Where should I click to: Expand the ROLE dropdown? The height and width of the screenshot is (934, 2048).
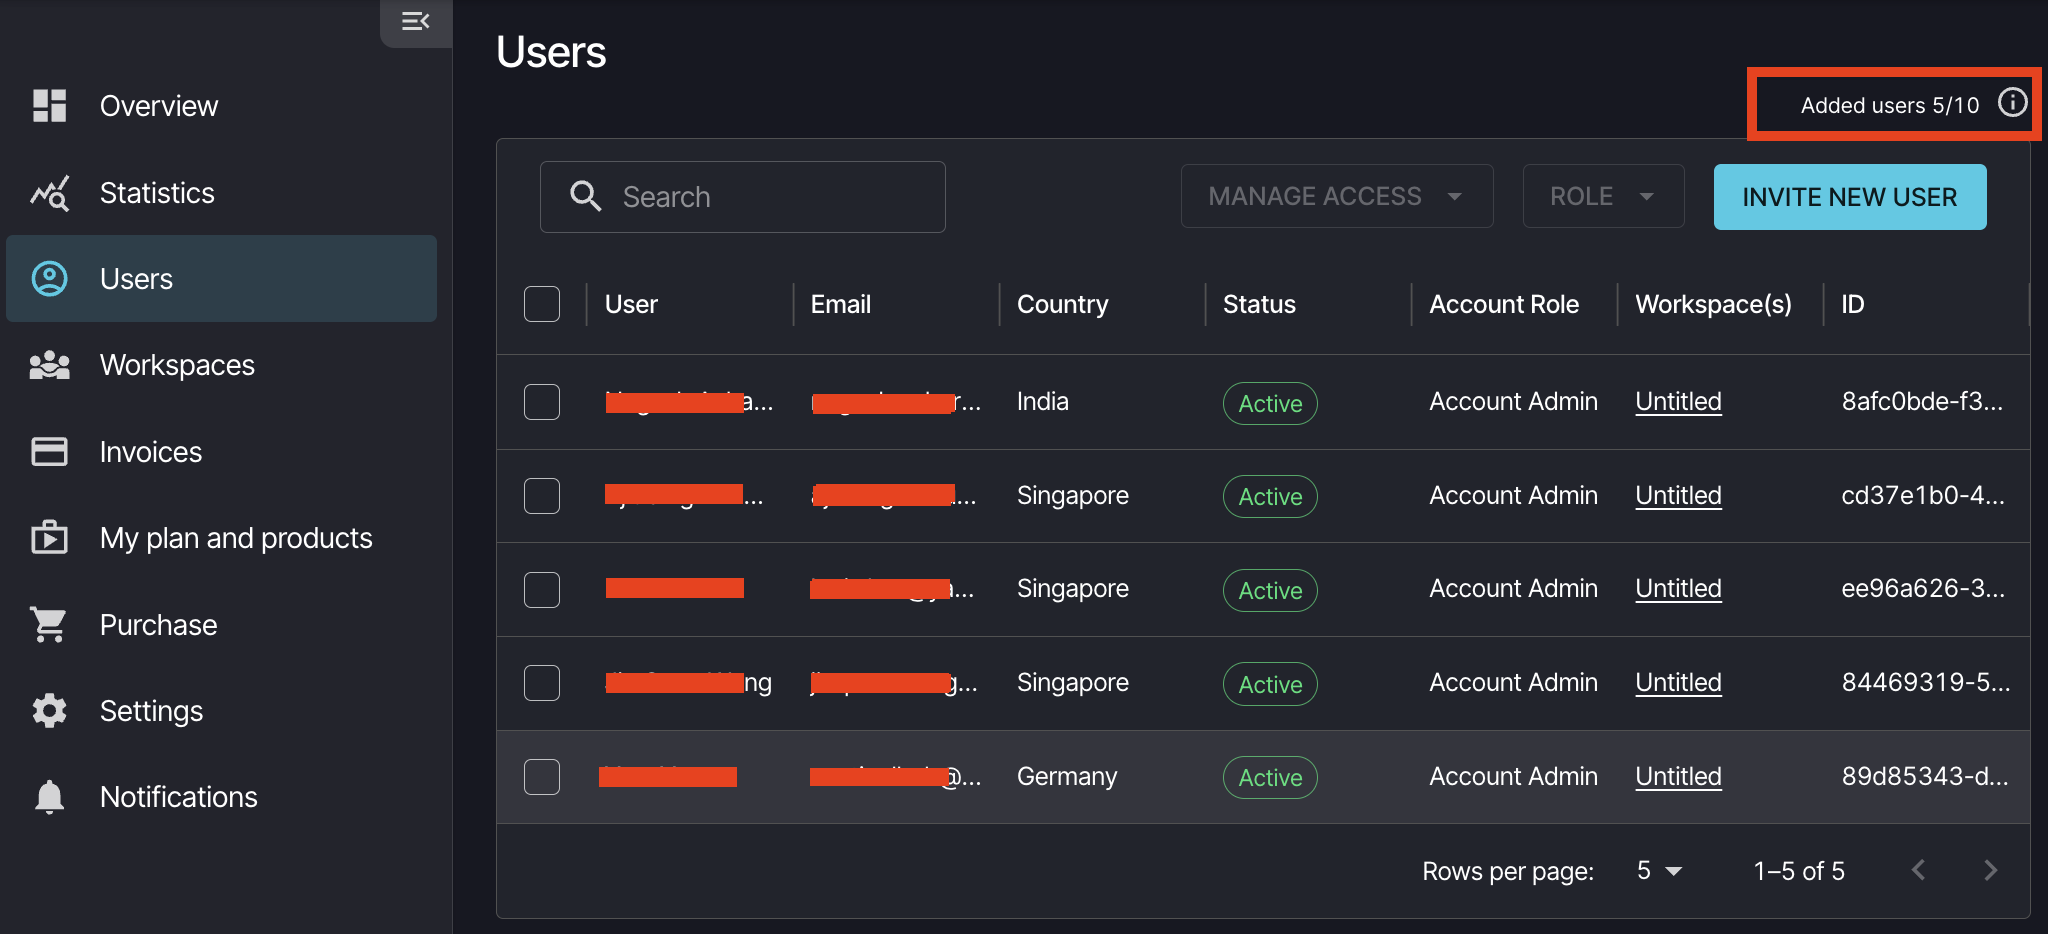click(1603, 196)
